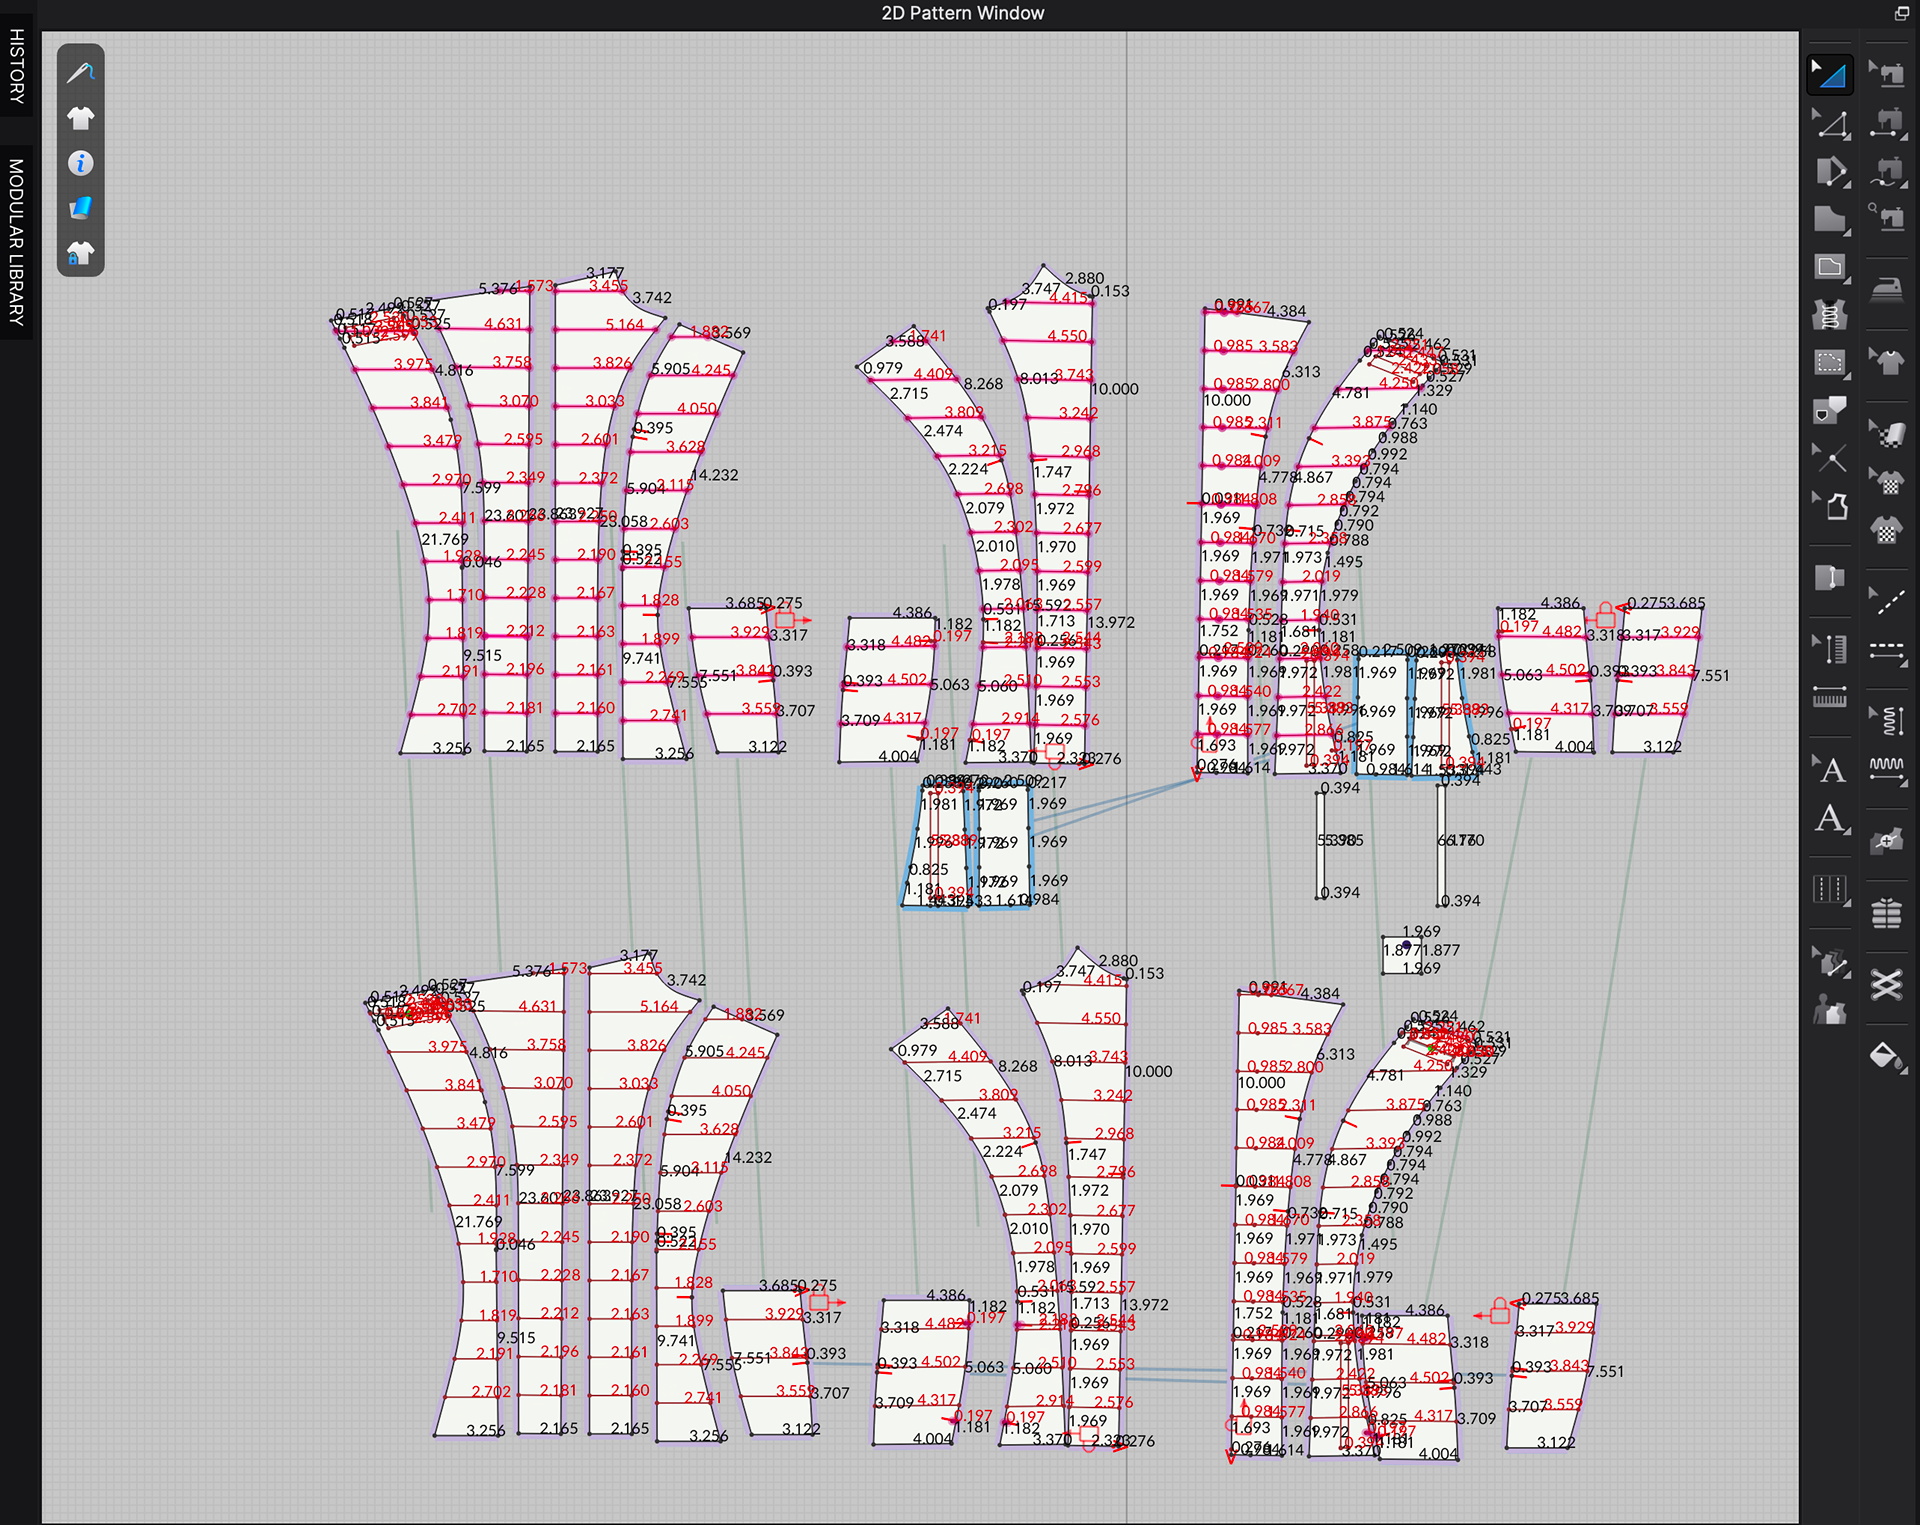This screenshot has height=1525, width=1920.
Task: Open the HISTORY side tab
Action: pyautogui.click(x=16, y=66)
